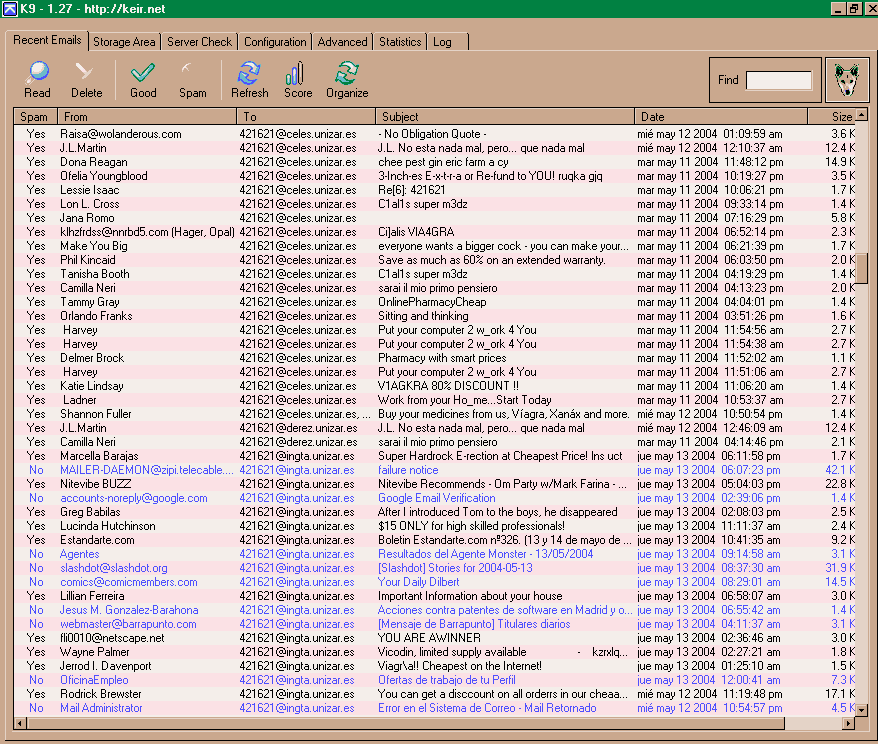Select the Google Email Verification message
The width and height of the screenshot is (878, 744).
[x=436, y=498]
